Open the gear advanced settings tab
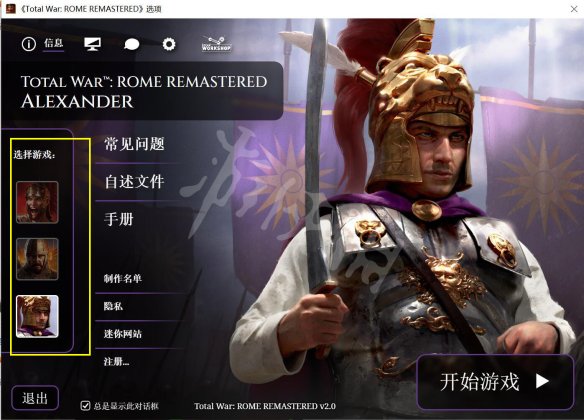Viewport: 584px width, 420px height. pos(169,44)
